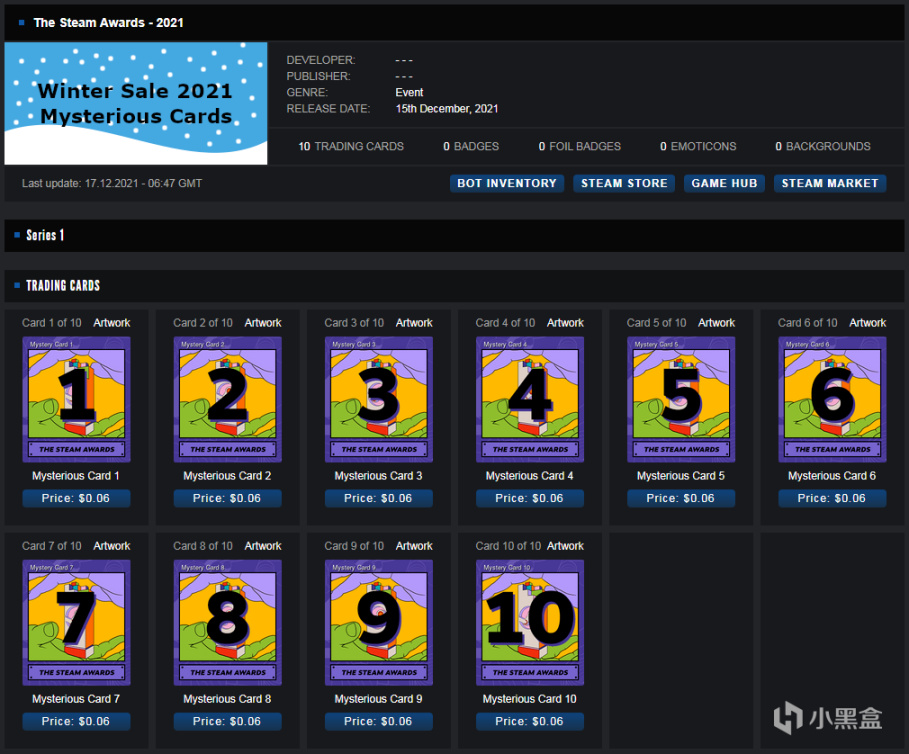Click The Steam Awards - 2021 title

[108, 23]
